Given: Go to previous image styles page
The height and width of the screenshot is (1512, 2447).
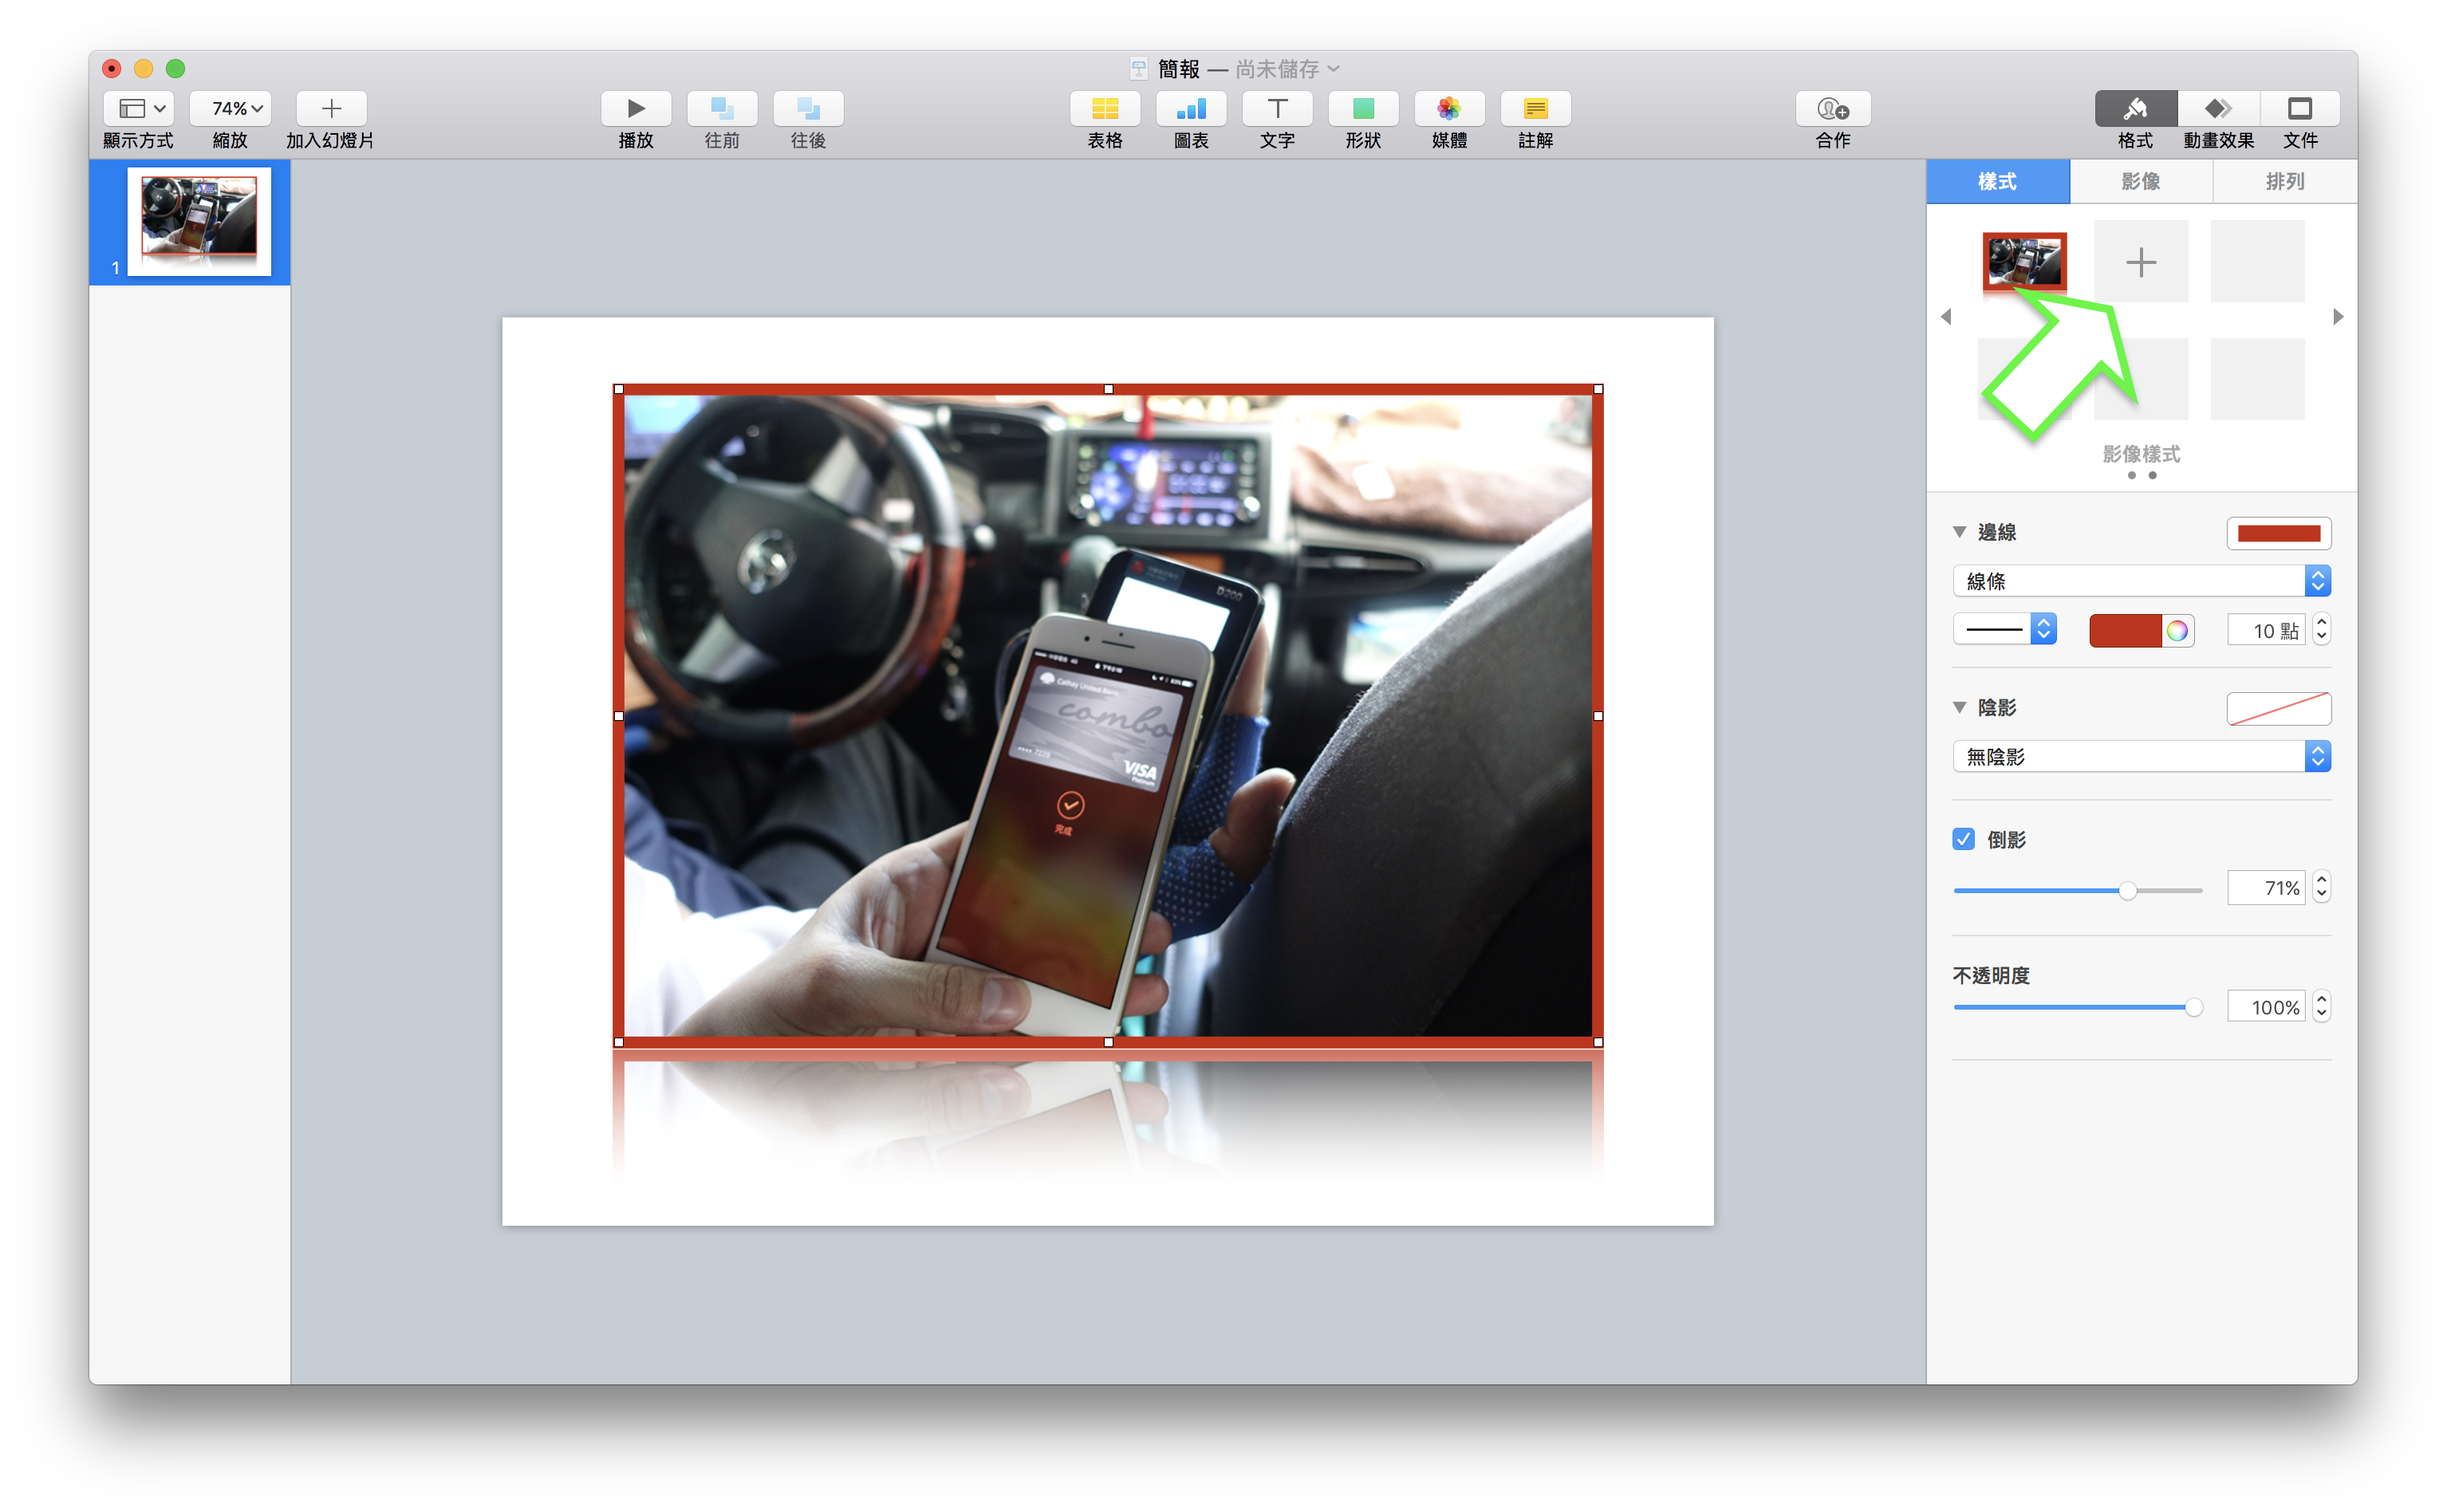Looking at the screenshot, I should click(x=1946, y=317).
